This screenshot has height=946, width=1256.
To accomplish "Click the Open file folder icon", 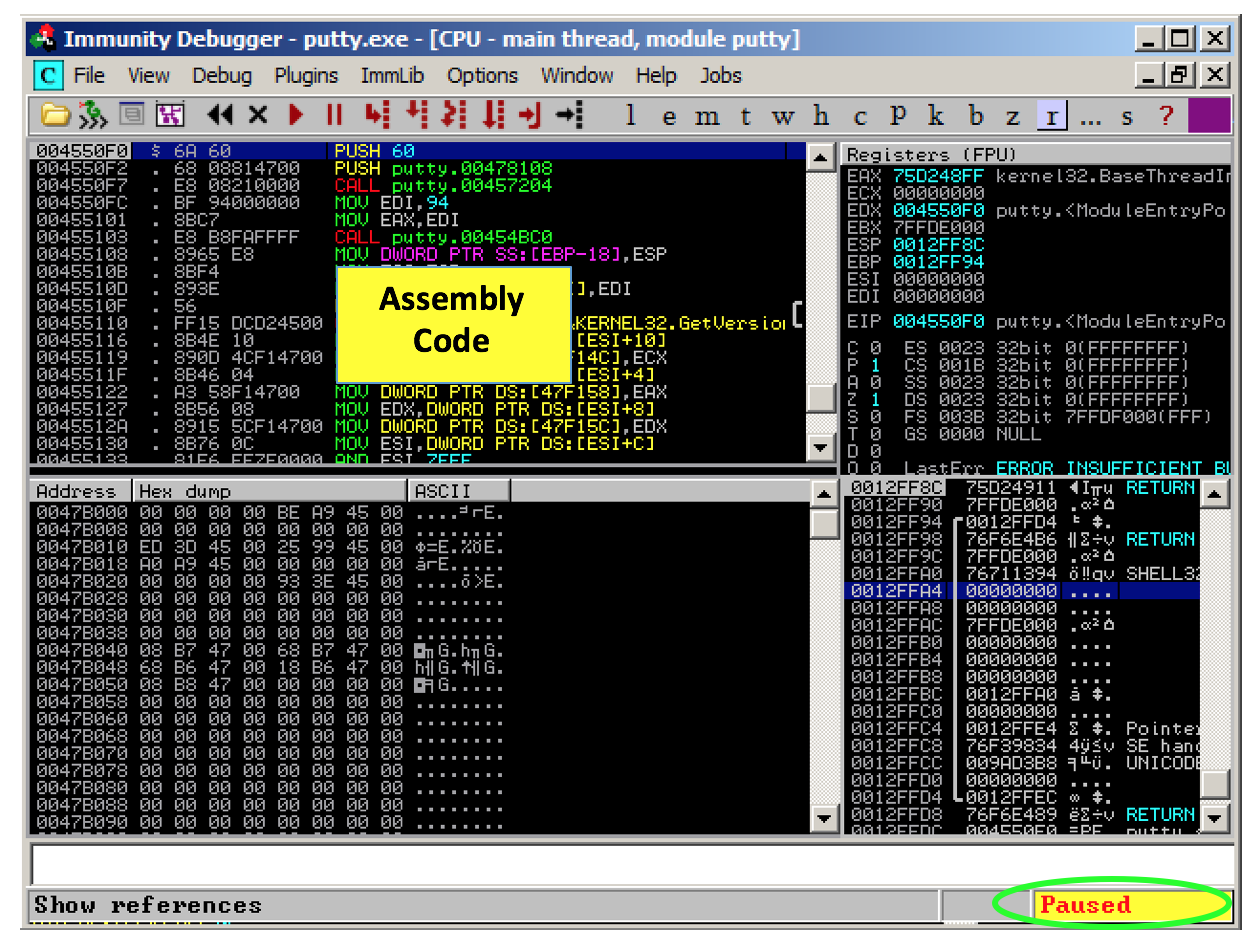I will (x=54, y=116).
